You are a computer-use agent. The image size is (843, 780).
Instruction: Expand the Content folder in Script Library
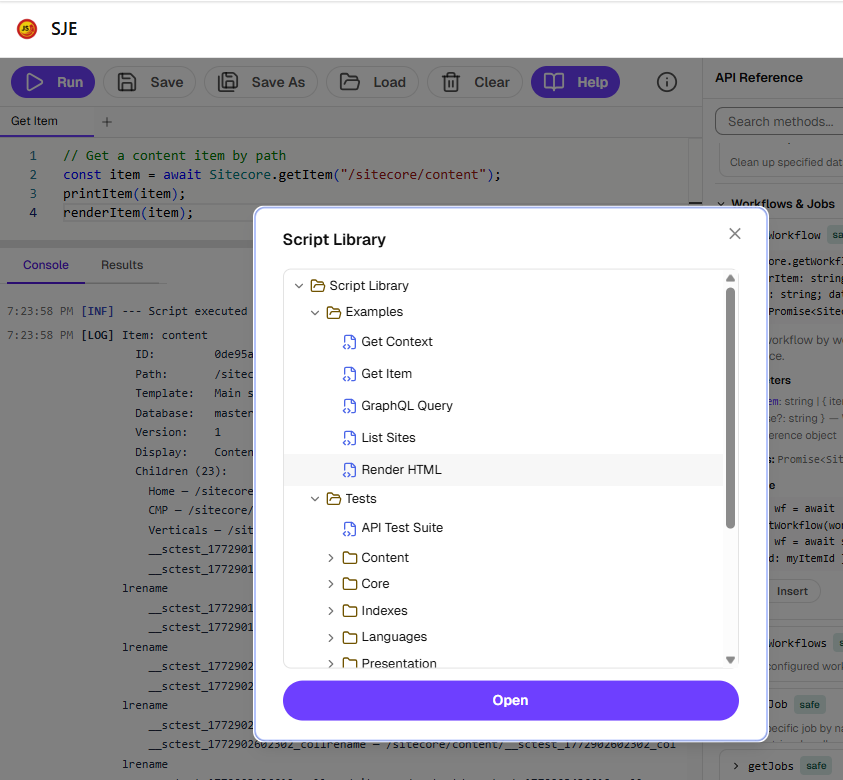330,557
